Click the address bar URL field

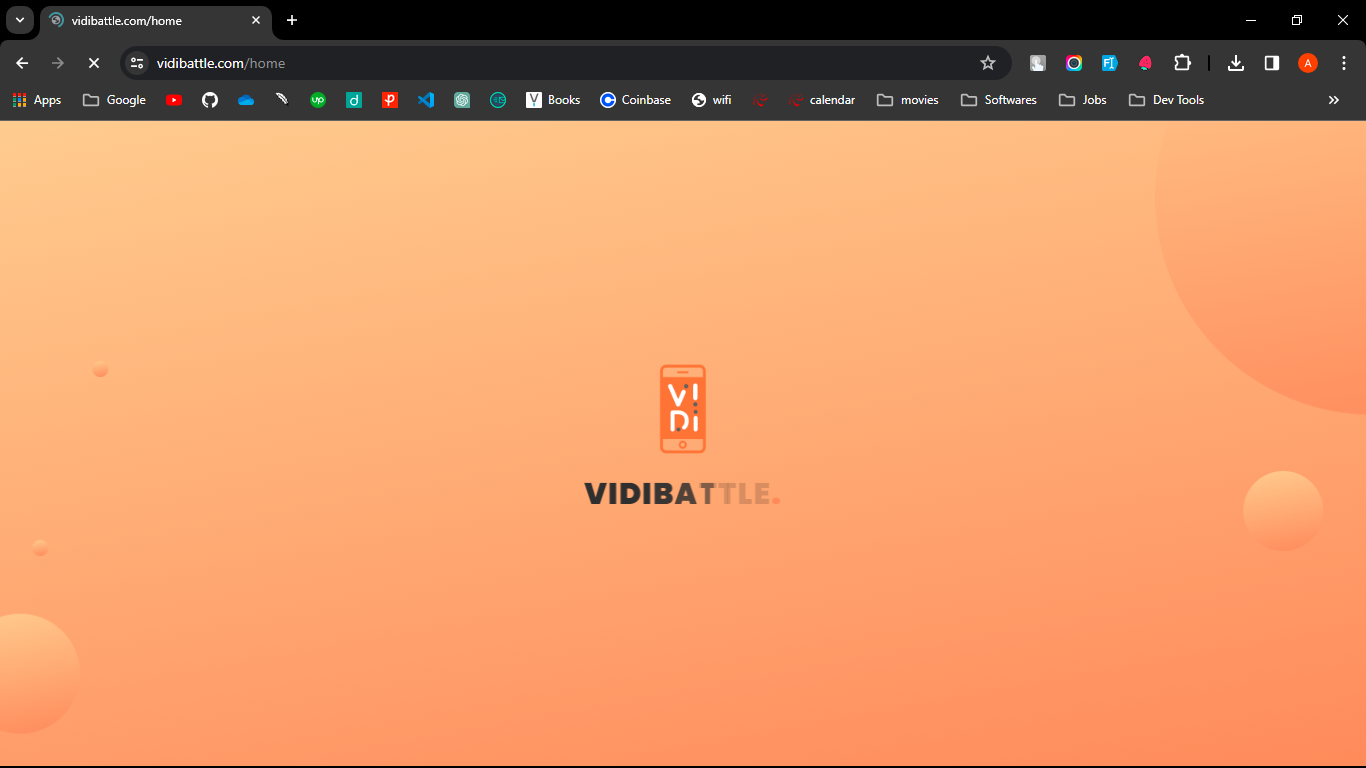click(565, 63)
